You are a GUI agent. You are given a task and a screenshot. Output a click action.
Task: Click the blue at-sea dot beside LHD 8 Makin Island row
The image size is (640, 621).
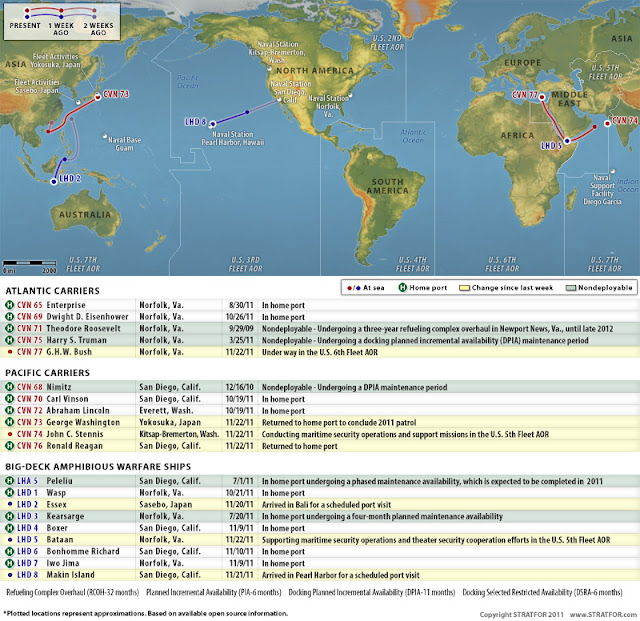tap(10, 574)
